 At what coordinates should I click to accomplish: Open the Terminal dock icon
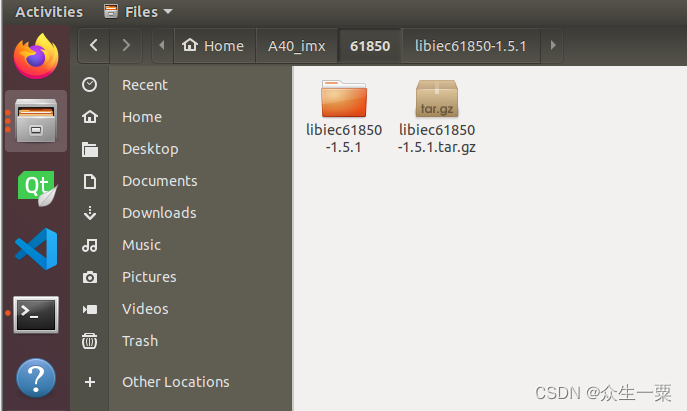coord(36,315)
